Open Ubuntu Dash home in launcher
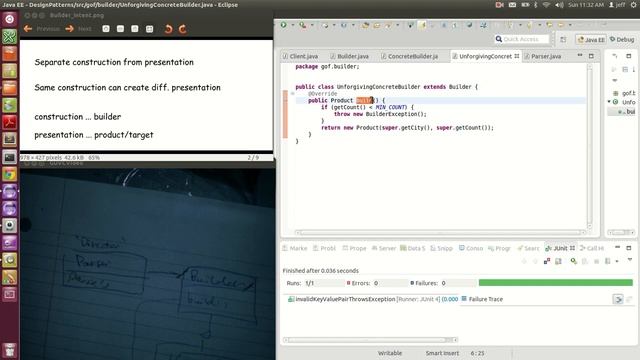The height and width of the screenshot is (360, 640). click(10, 19)
